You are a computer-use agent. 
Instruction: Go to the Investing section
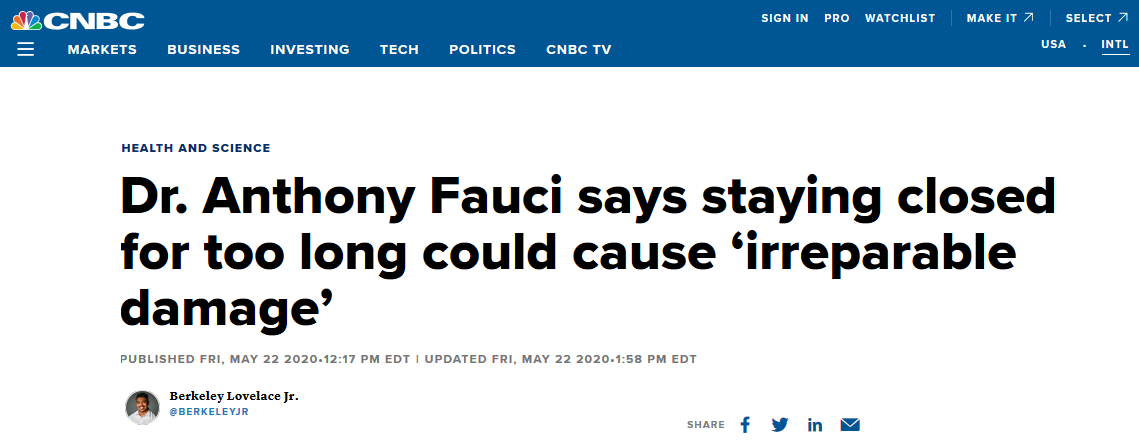click(309, 49)
